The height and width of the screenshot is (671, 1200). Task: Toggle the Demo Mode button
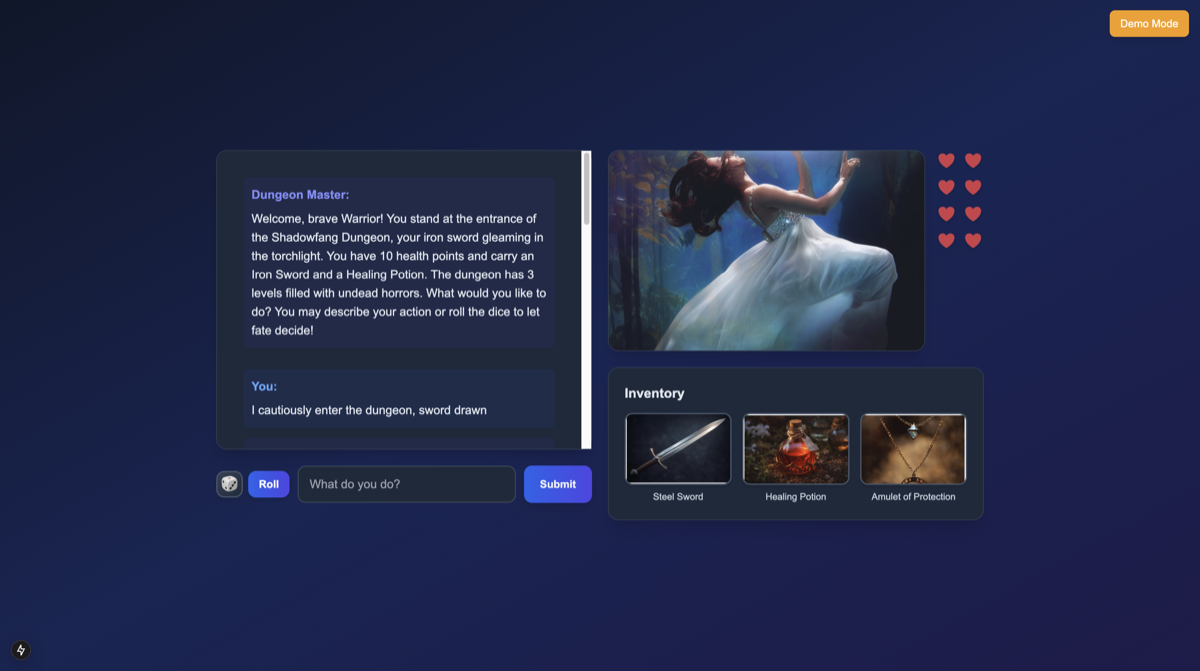[1149, 23]
